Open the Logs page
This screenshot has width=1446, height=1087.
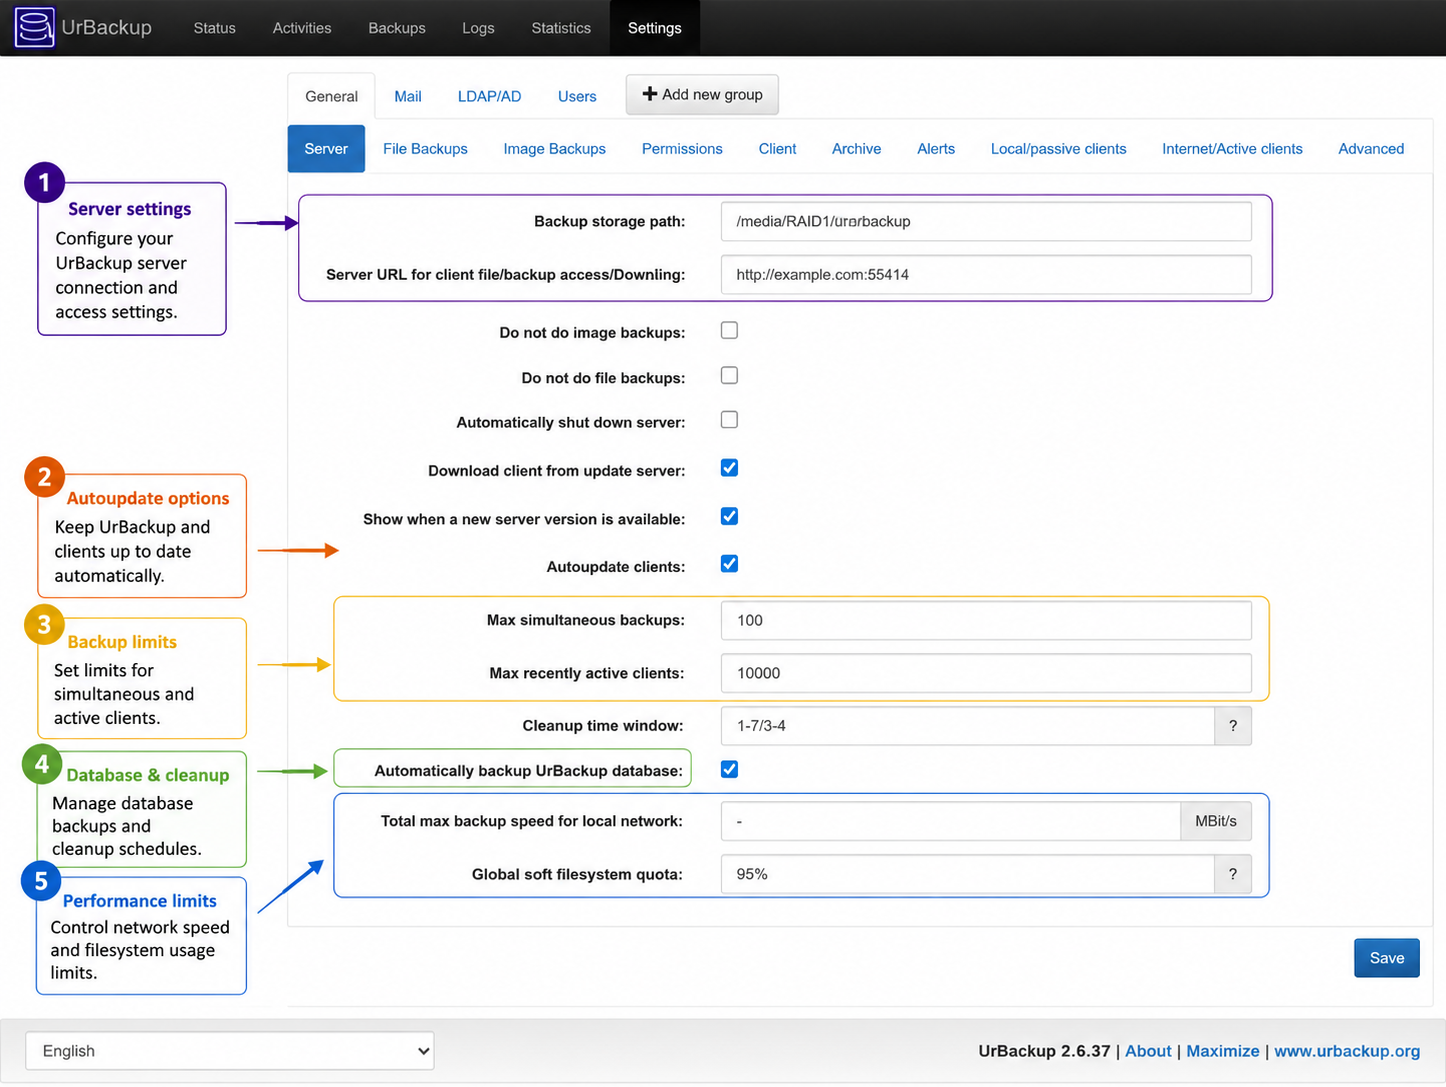pyautogui.click(x=478, y=28)
